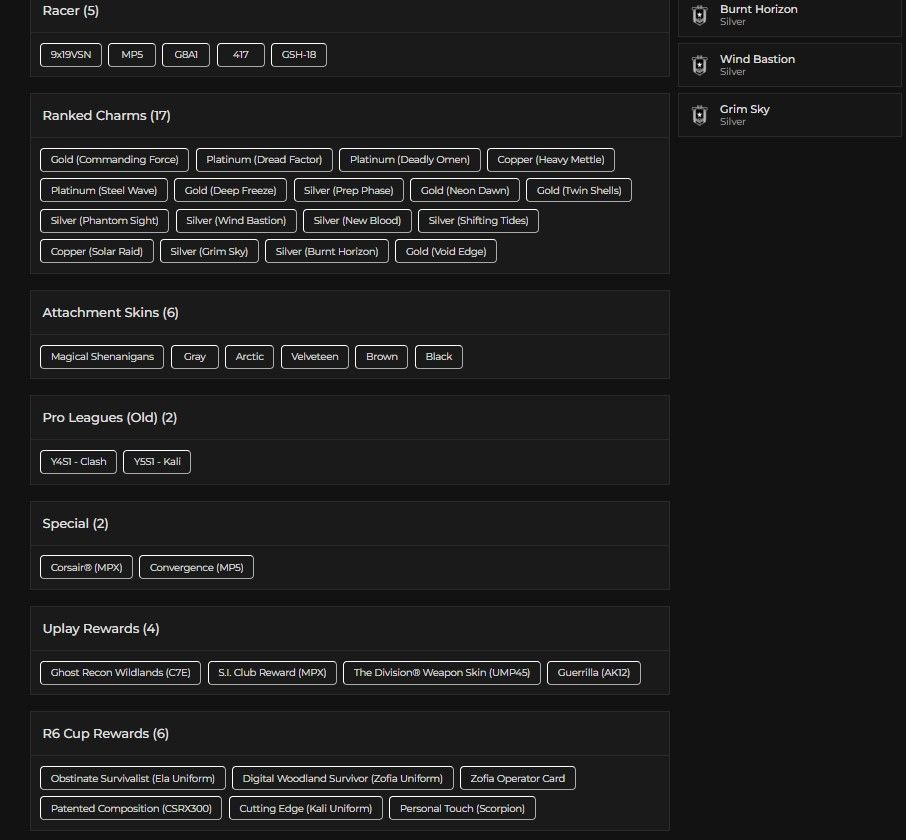
Task: Select the 9x19VSN racer skin tag
Action: coord(71,55)
